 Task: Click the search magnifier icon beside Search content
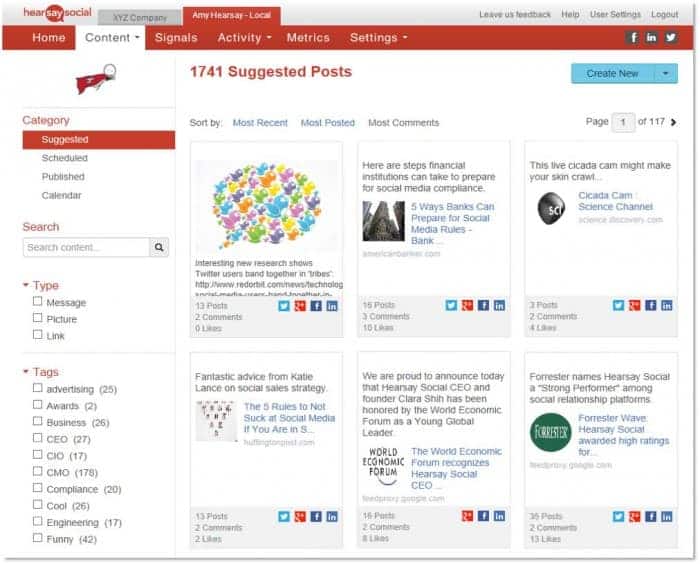tap(159, 247)
